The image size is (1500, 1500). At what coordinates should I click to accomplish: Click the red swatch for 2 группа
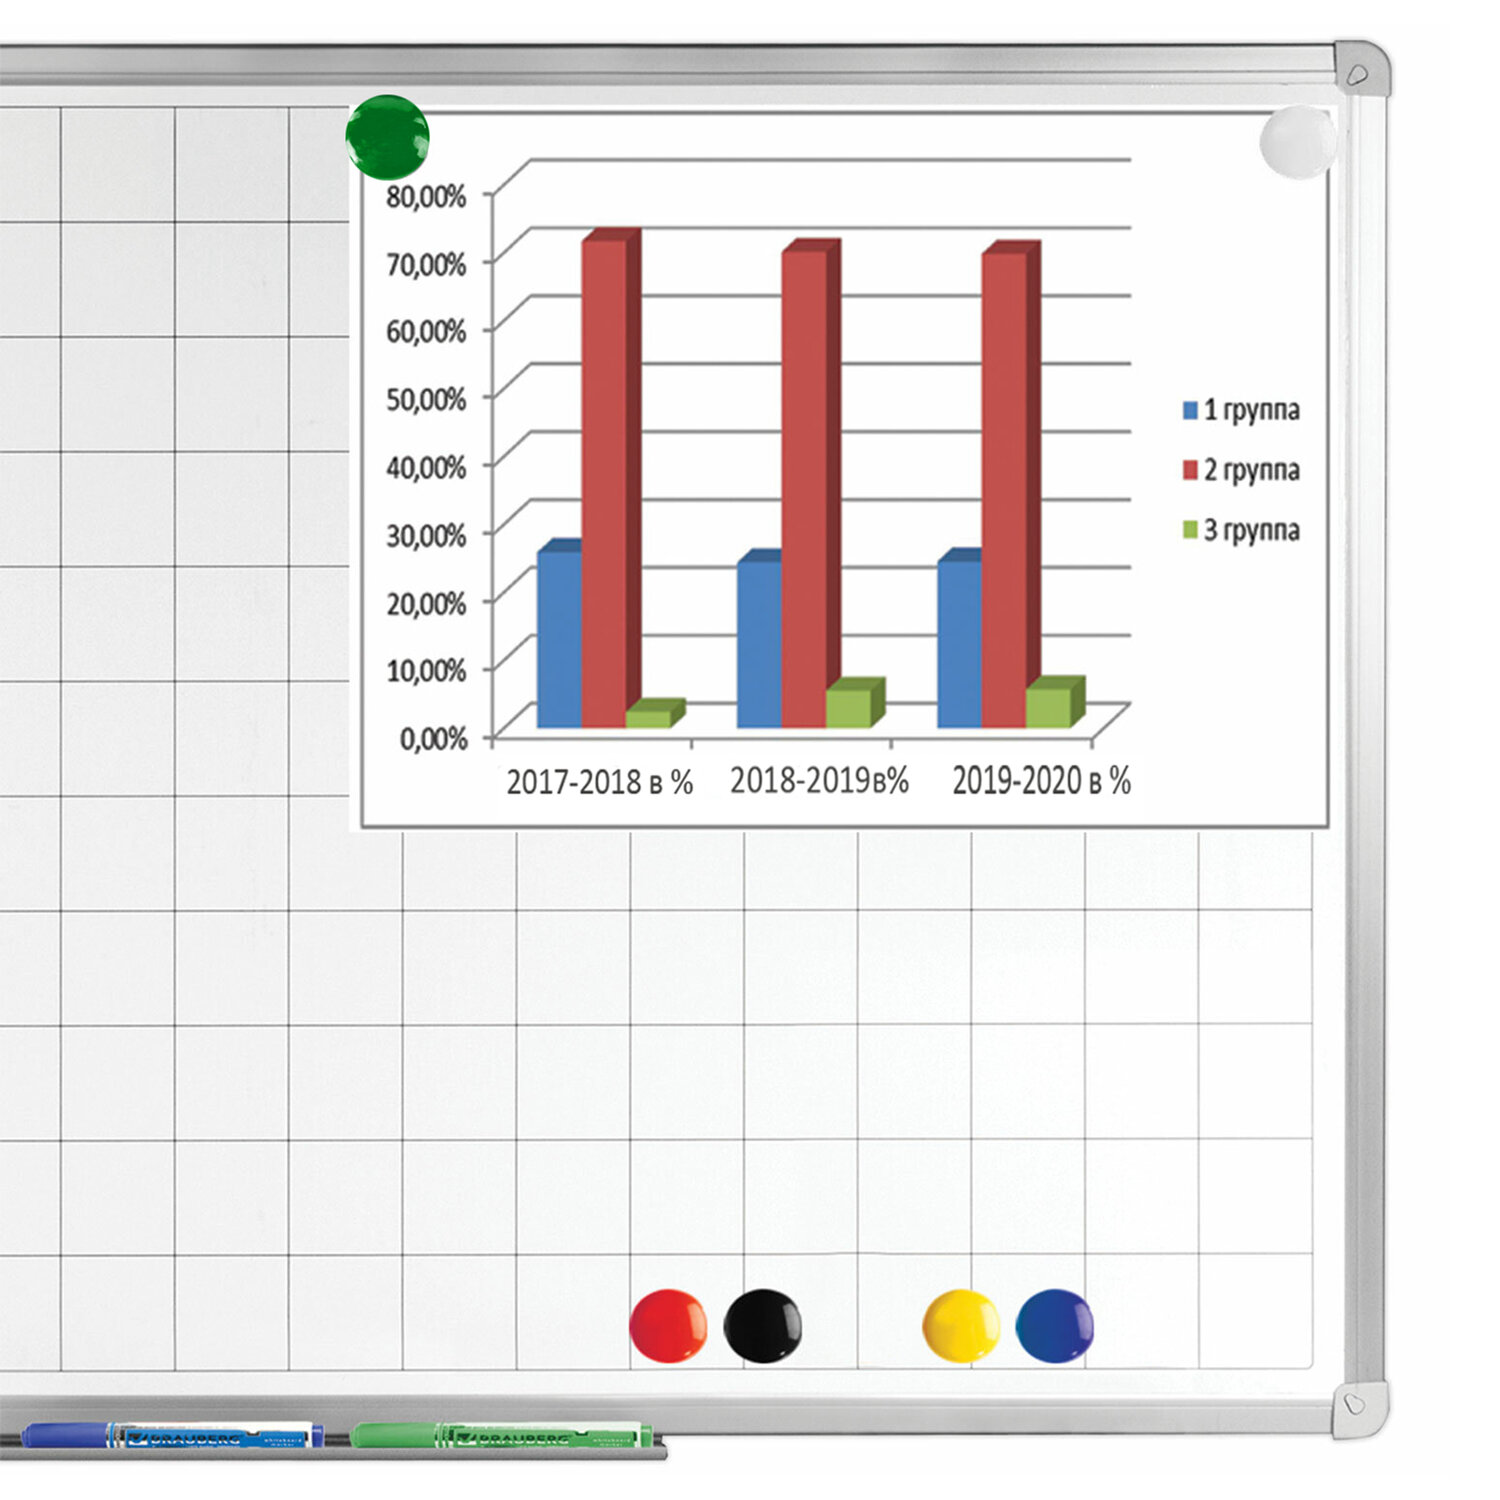(x=1190, y=470)
